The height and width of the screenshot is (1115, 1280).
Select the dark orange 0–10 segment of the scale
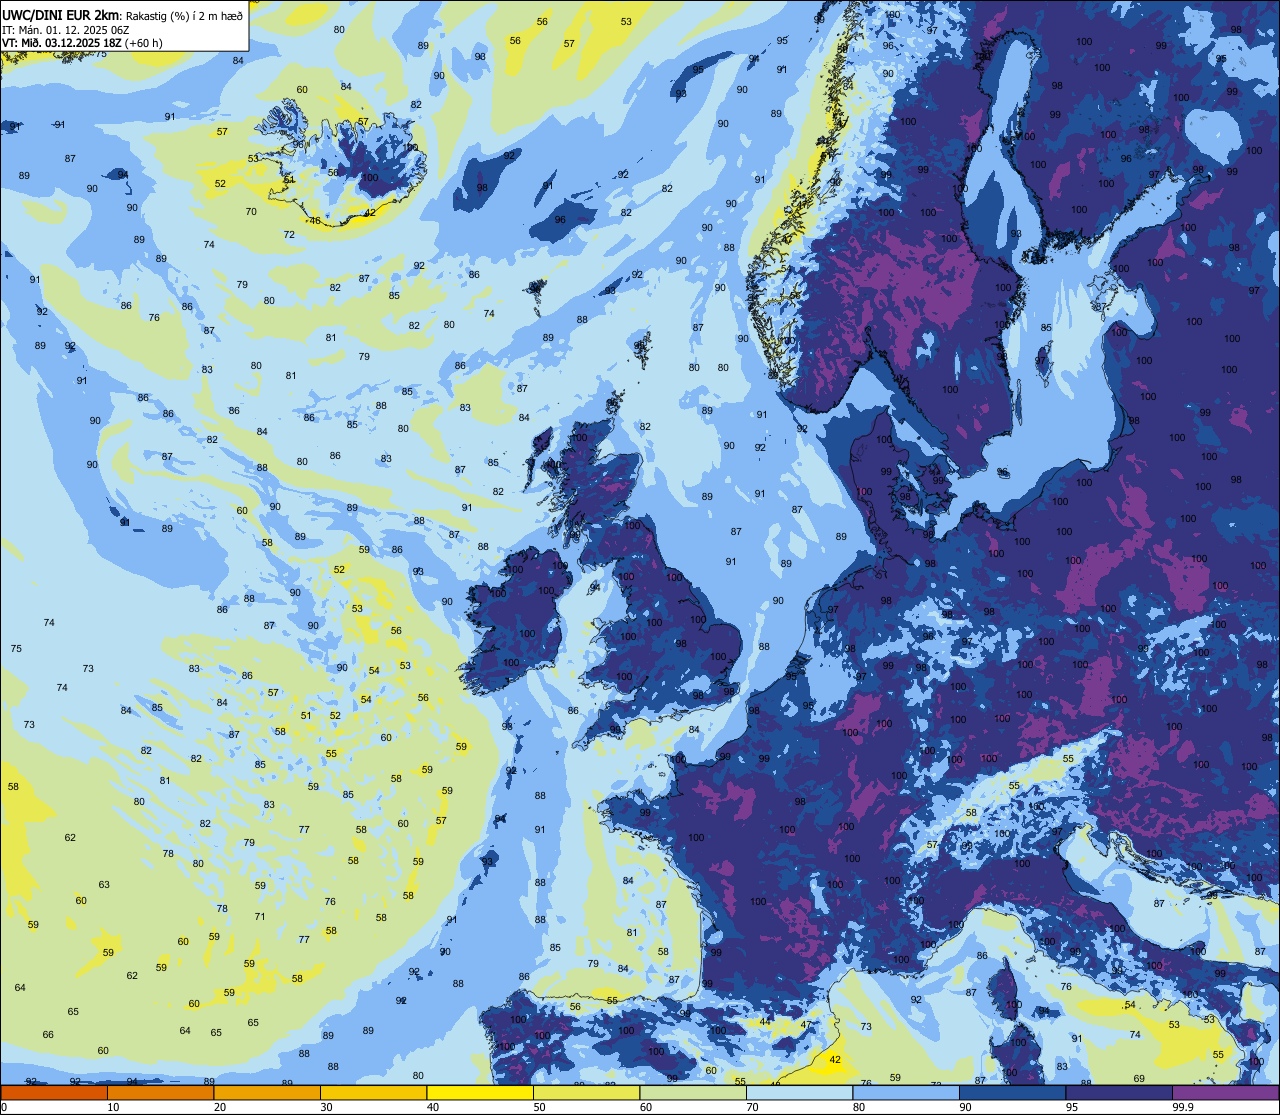54,1092
